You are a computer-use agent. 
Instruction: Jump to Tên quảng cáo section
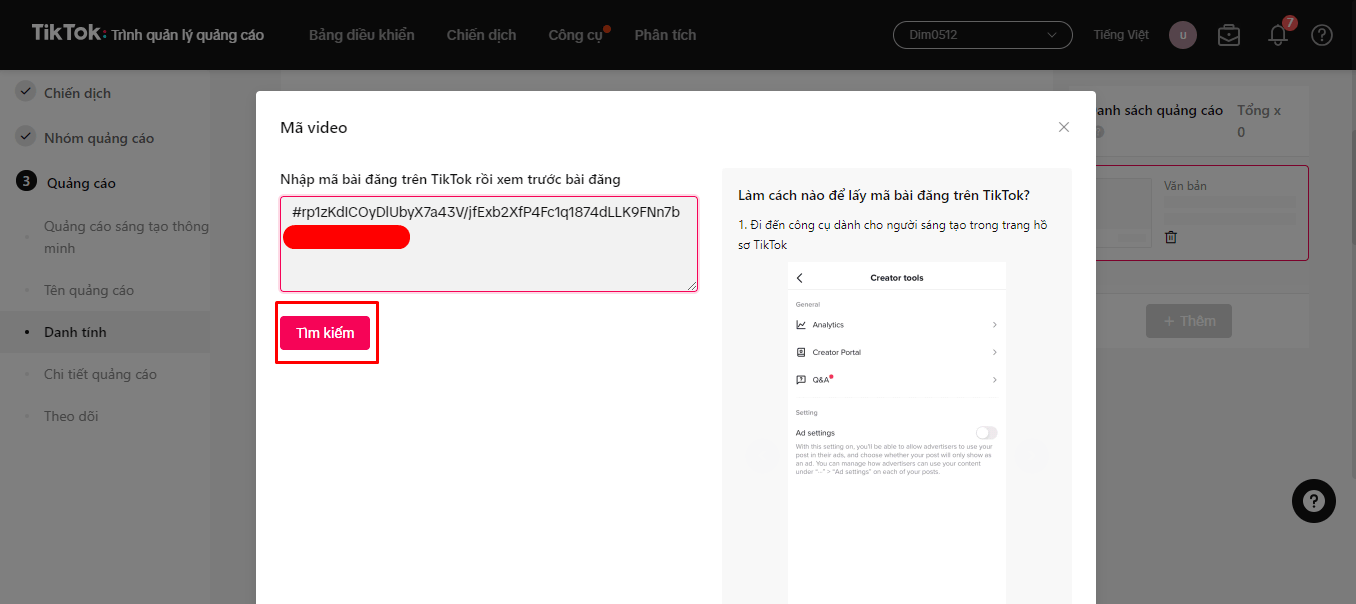89,290
